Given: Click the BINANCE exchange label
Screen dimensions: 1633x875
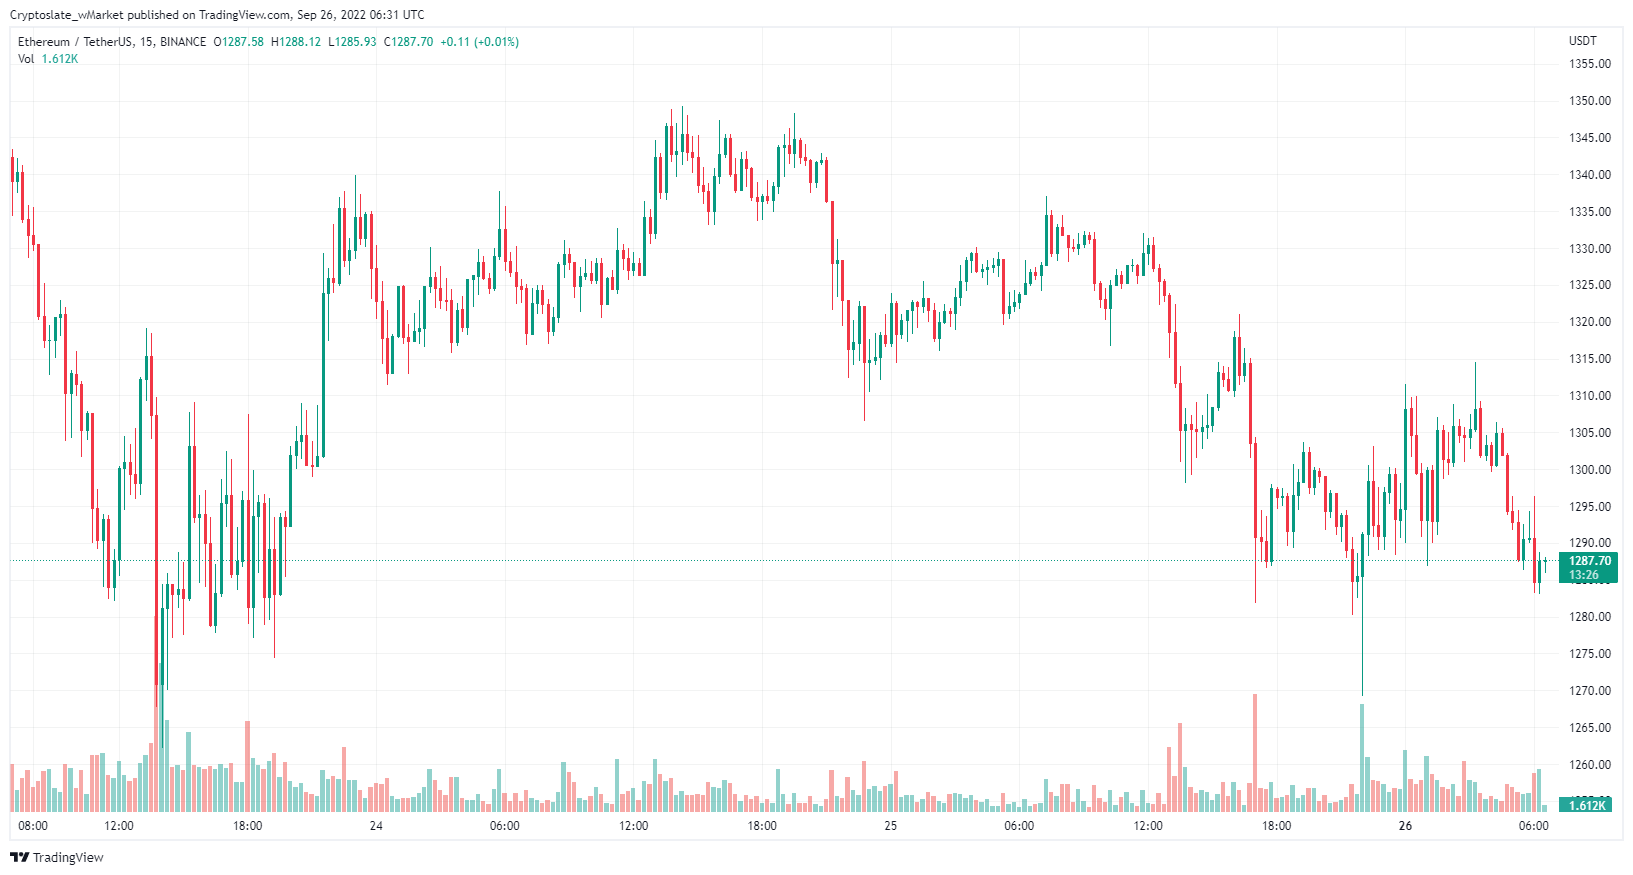Looking at the screenshot, I should pos(183,42).
